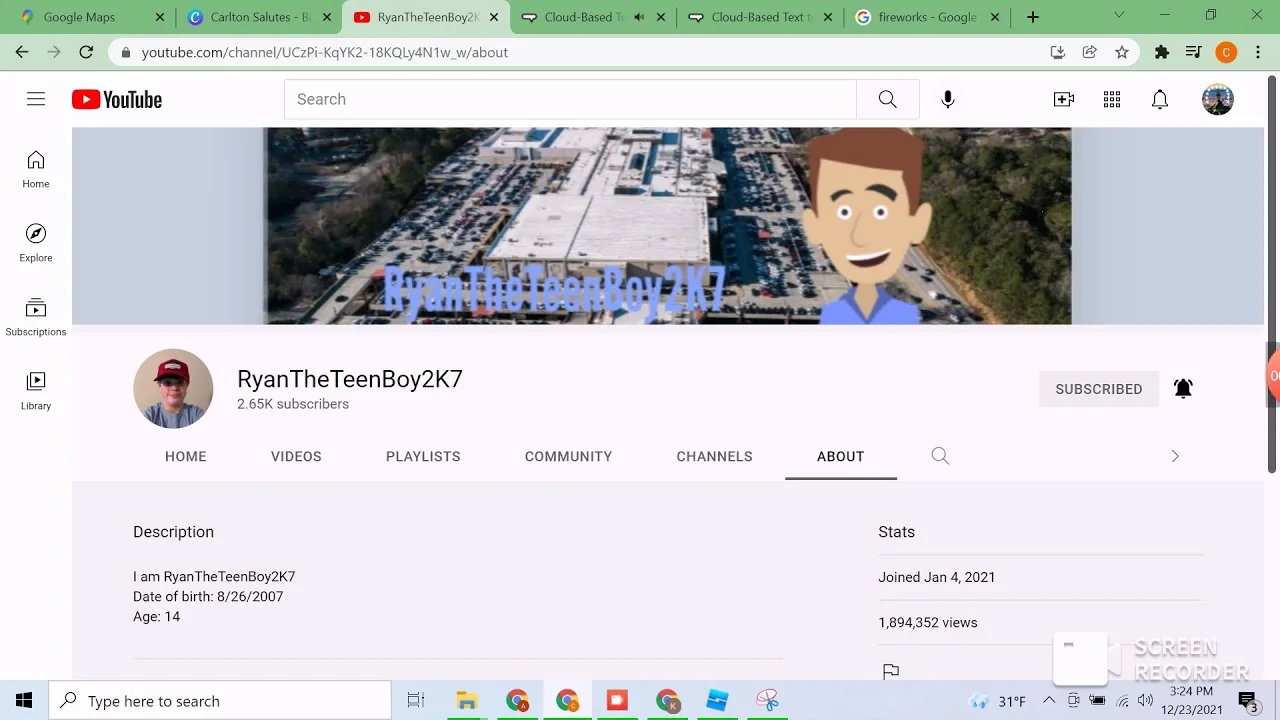Toggle channel notification bell next to Subscribed
This screenshot has height=720, width=1280.
click(1183, 389)
